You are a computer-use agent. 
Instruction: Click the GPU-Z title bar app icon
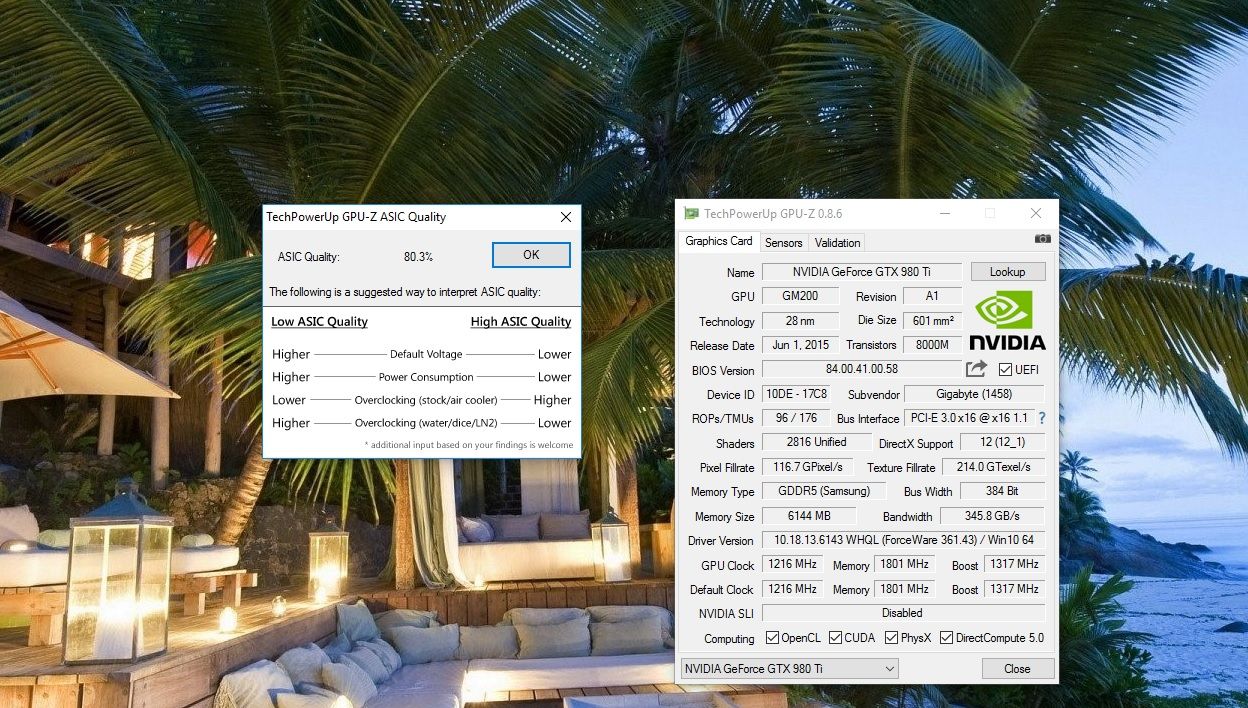[691, 213]
